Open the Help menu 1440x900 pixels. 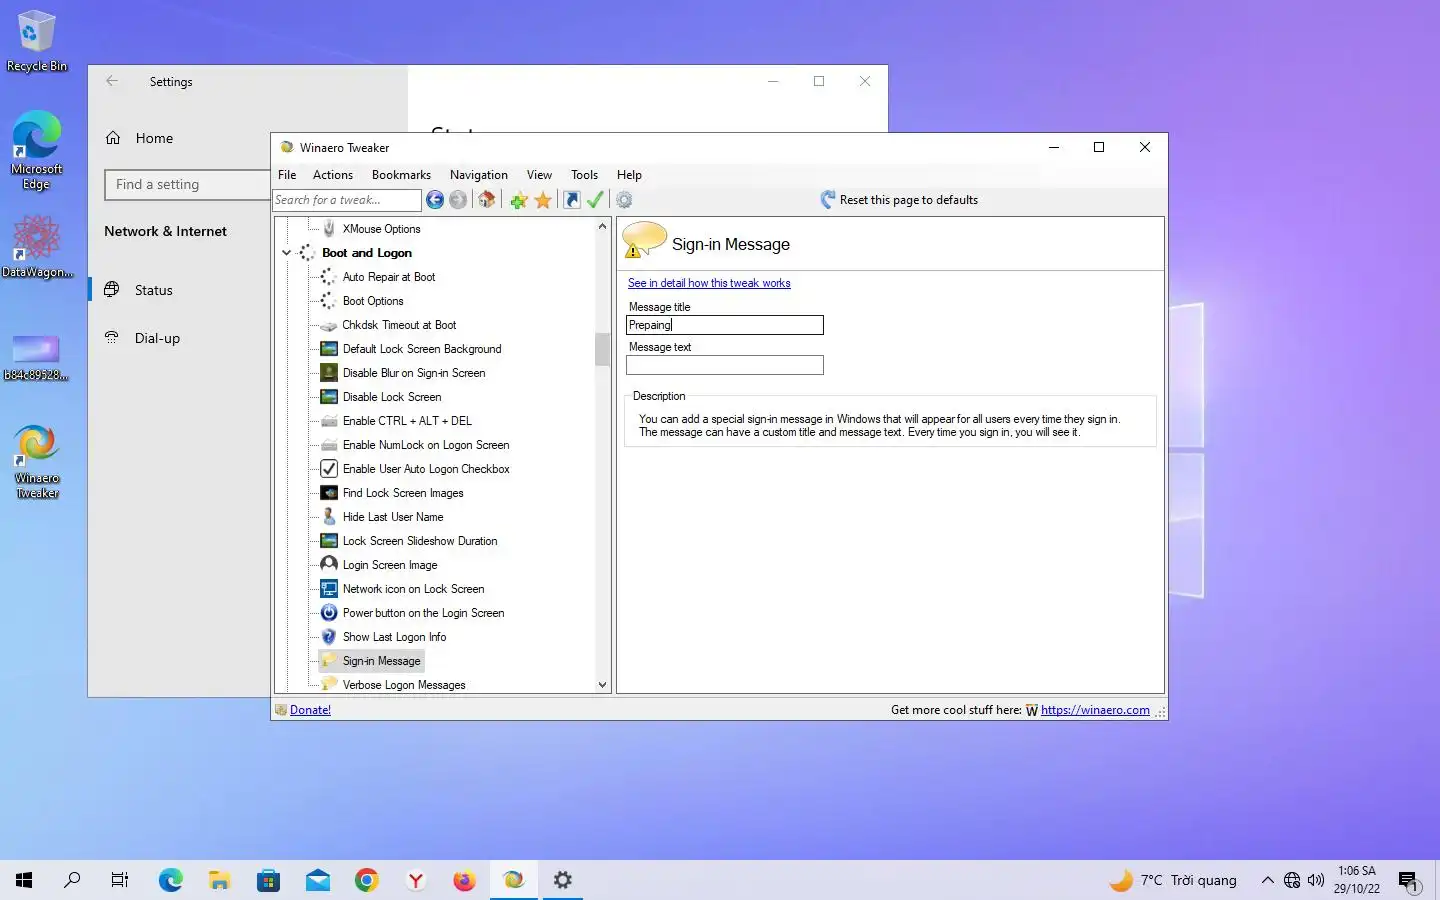click(629, 175)
